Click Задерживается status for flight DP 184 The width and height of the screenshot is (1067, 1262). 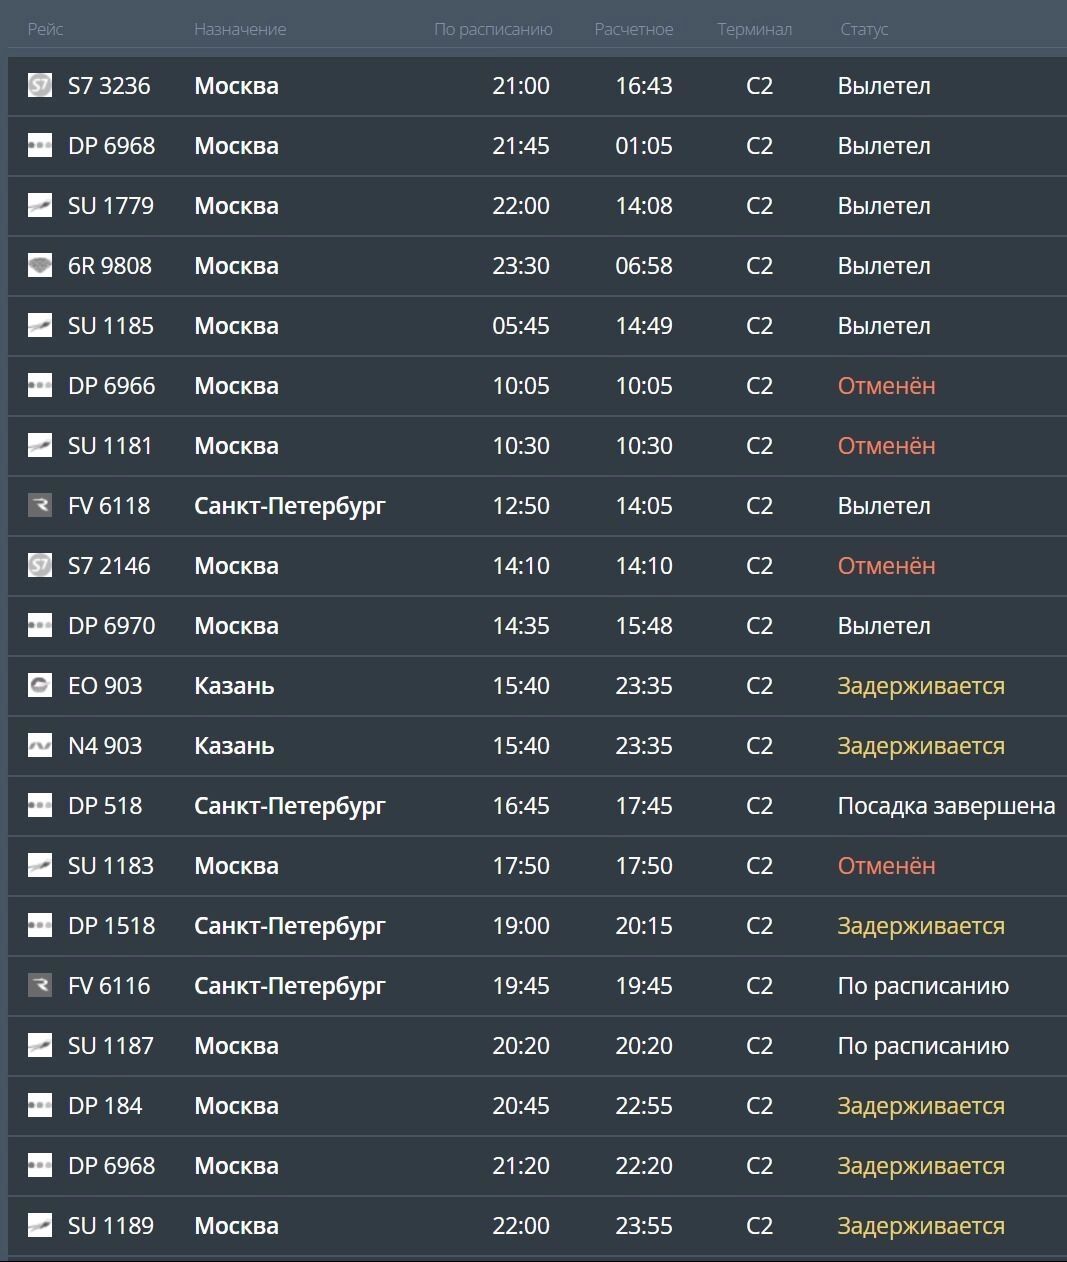(x=920, y=1106)
